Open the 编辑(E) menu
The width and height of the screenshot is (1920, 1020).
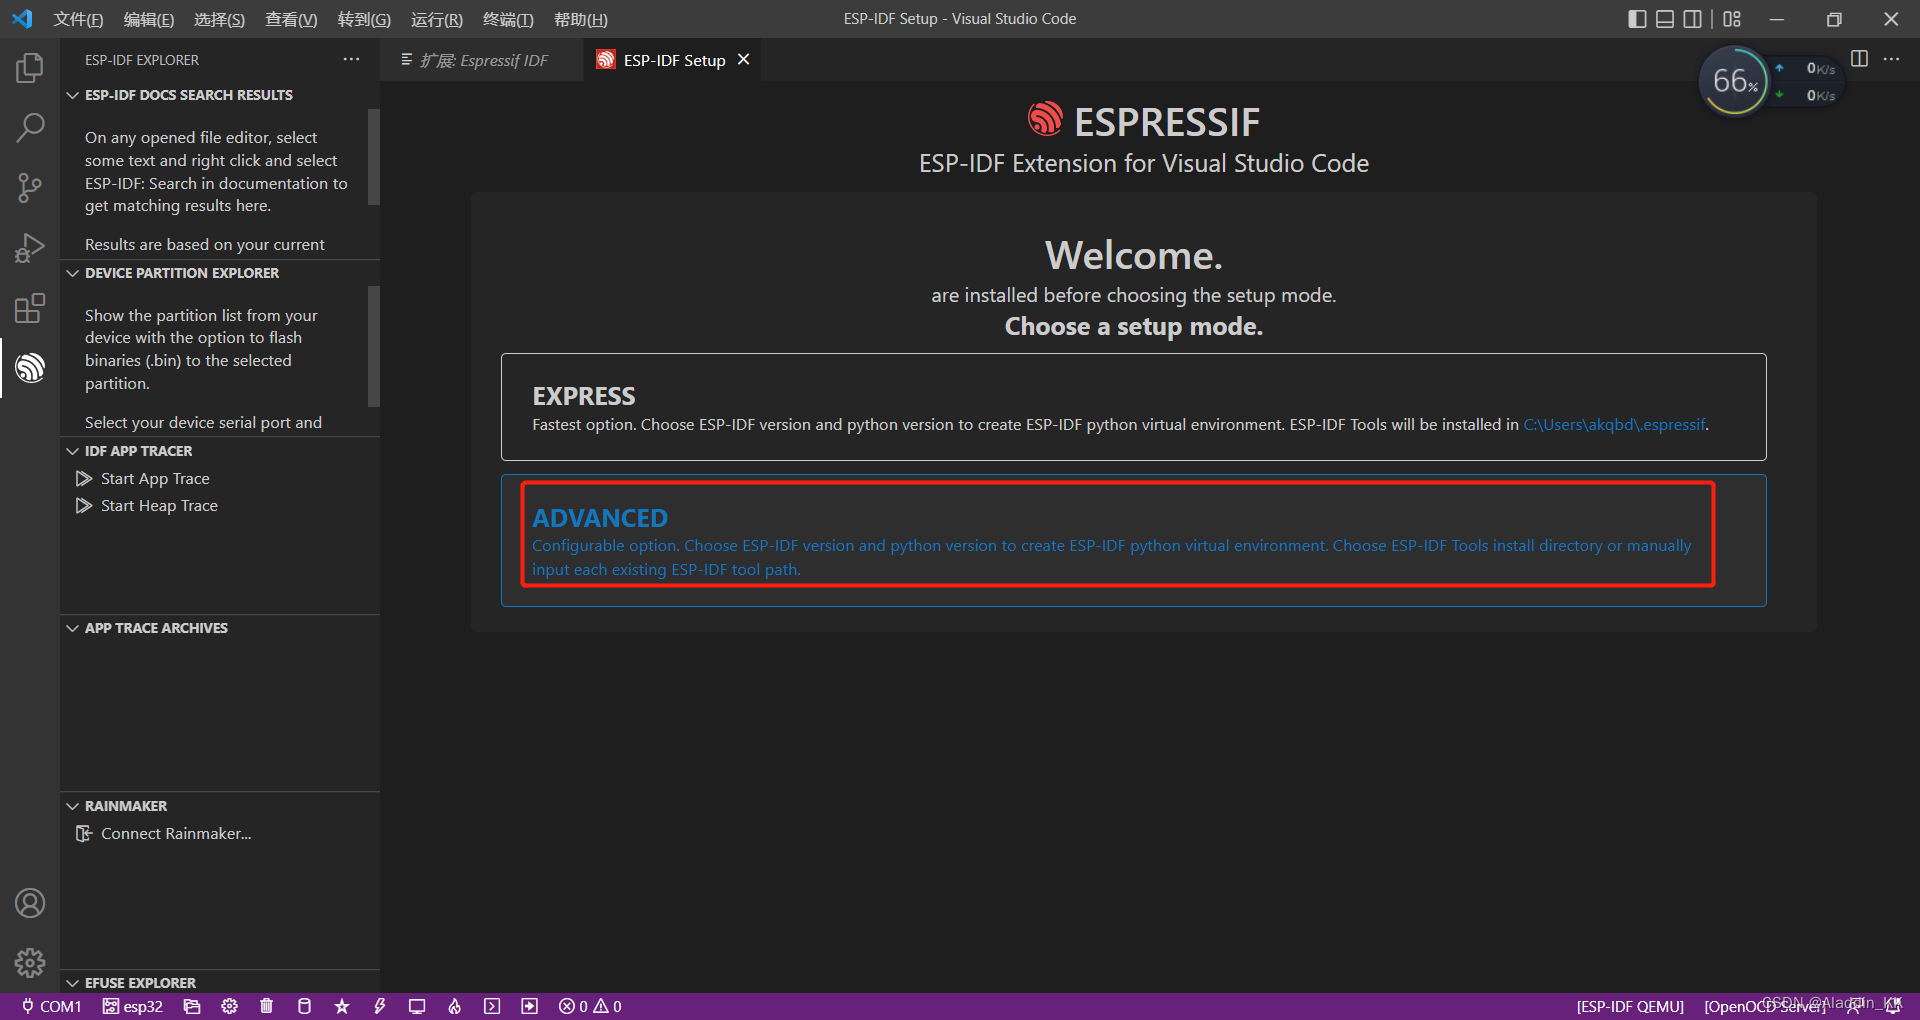pyautogui.click(x=148, y=19)
